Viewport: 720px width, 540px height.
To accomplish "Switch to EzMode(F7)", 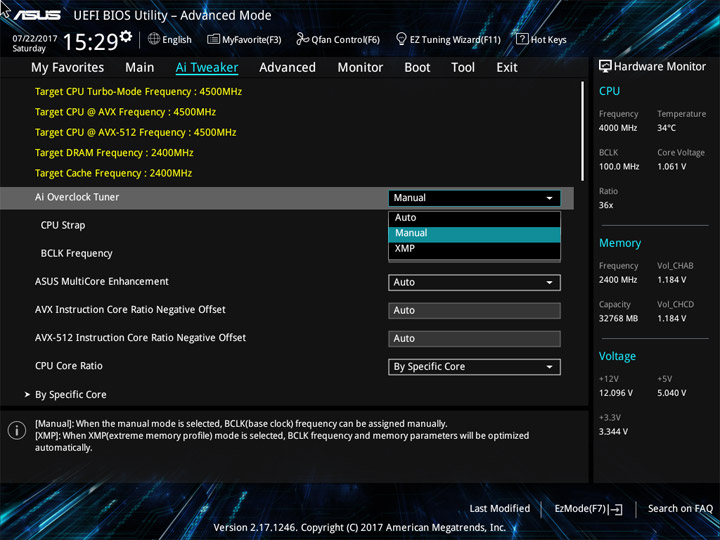I will coord(581,508).
